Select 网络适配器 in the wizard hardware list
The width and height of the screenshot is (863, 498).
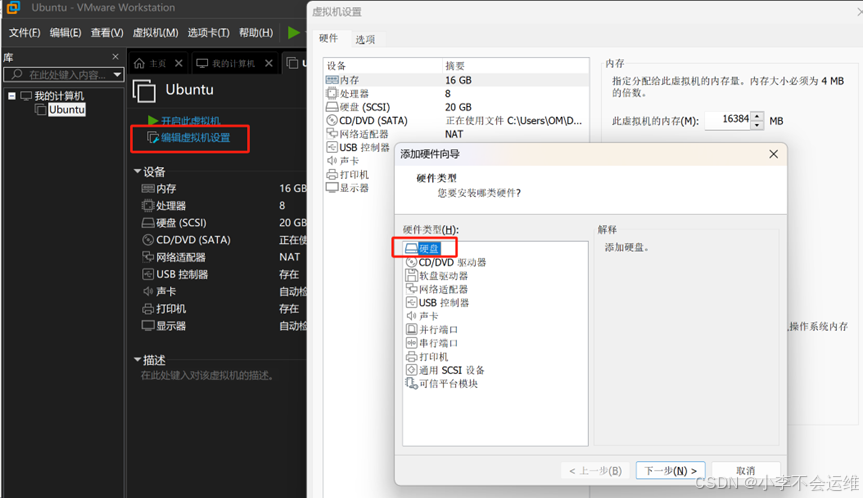436,289
